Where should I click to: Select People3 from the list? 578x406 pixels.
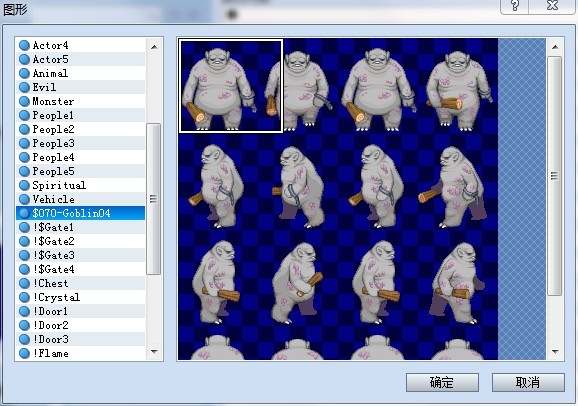point(80,143)
